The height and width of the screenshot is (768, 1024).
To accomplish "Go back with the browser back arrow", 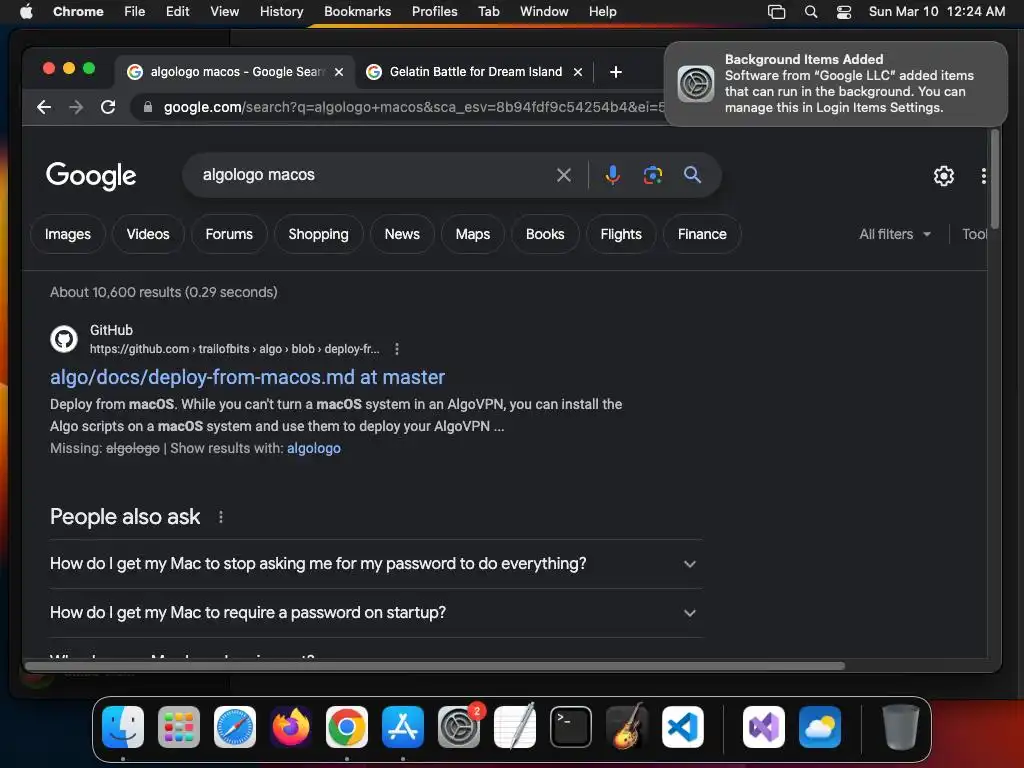I will tap(44, 107).
